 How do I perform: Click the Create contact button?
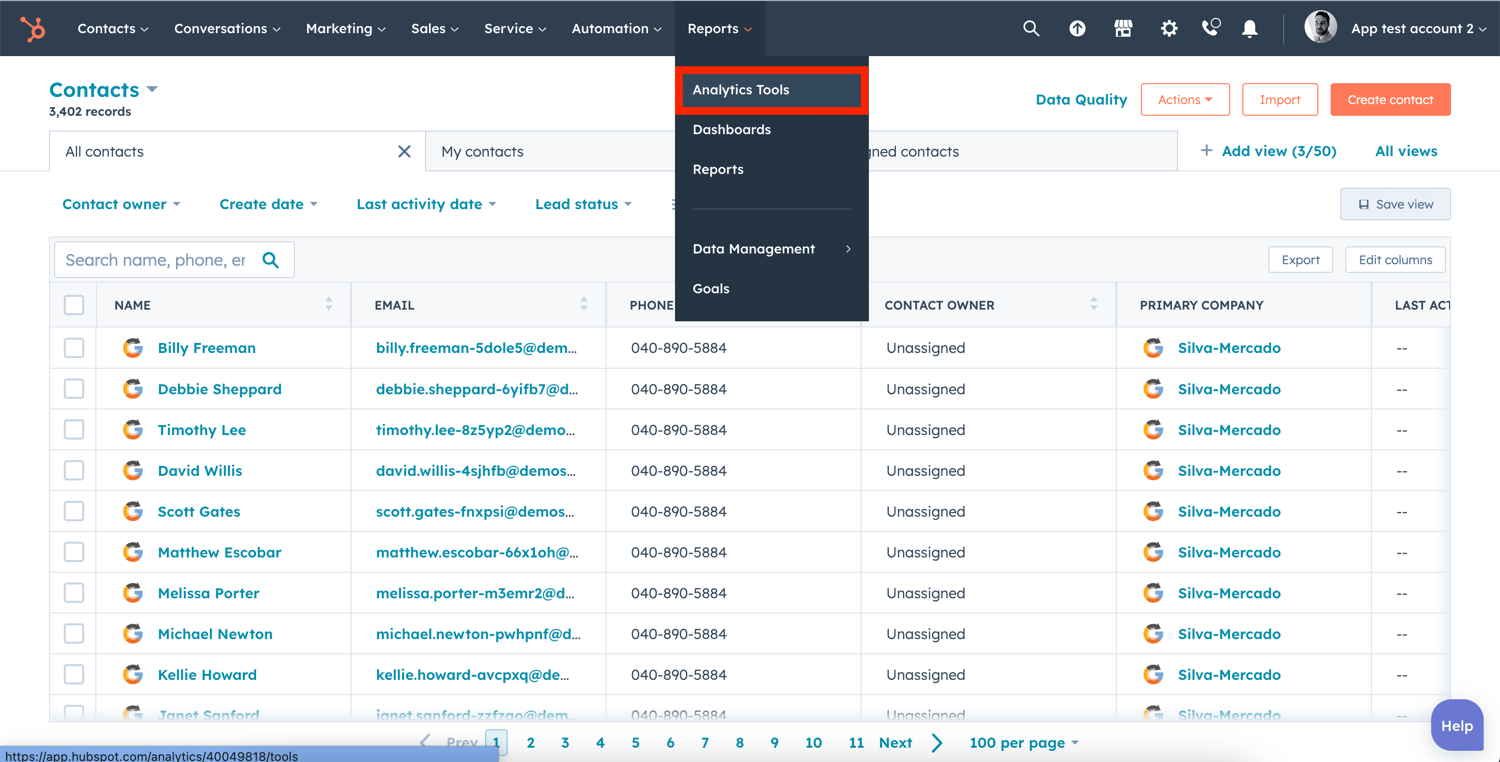[1390, 99]
